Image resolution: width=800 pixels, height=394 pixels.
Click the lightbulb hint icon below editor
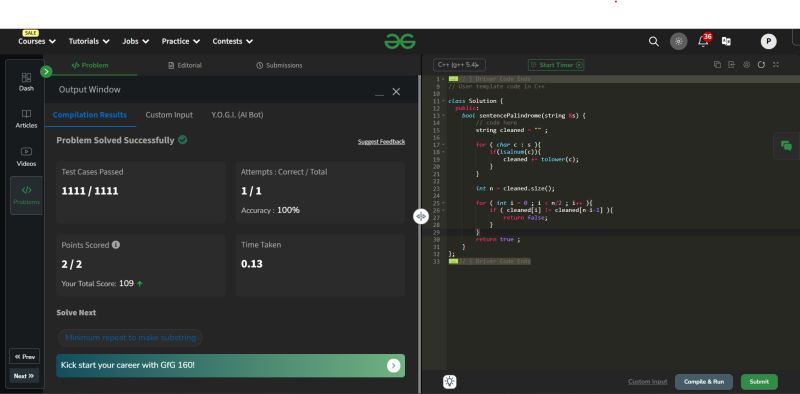coord(449,381)
